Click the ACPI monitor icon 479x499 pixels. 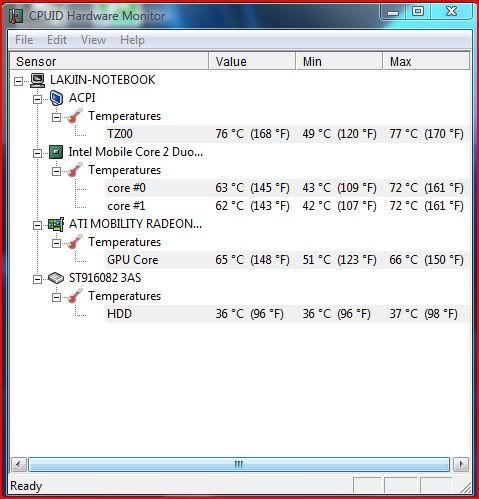coord(56,98)
